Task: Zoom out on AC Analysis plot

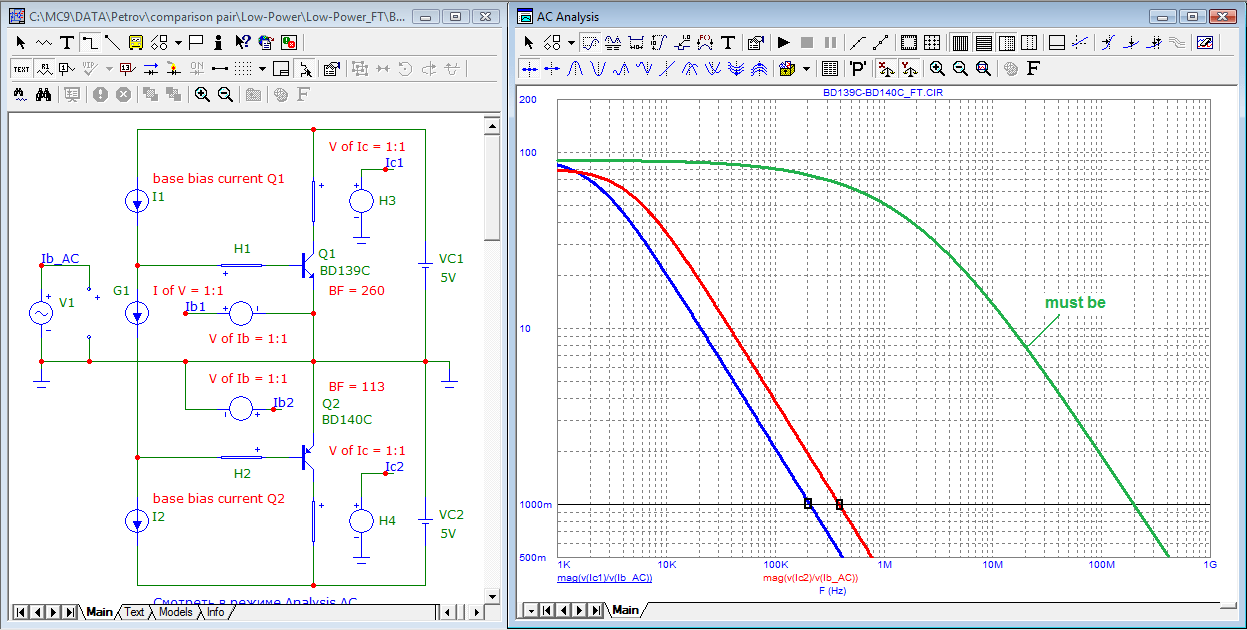Action: 960,68
